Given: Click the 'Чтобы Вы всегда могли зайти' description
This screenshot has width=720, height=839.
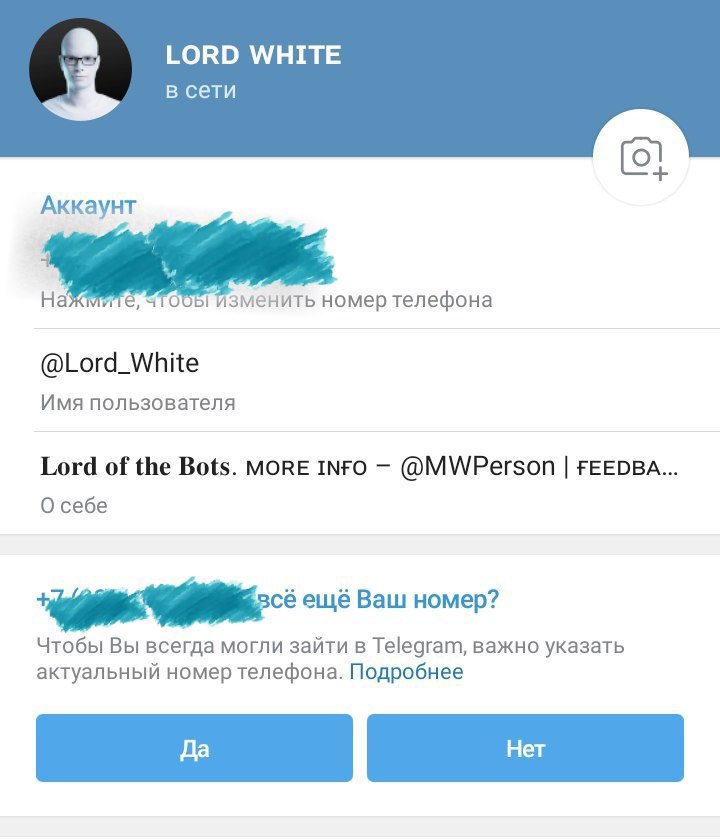Looking at the screenshot, I should tap(330, 659).
